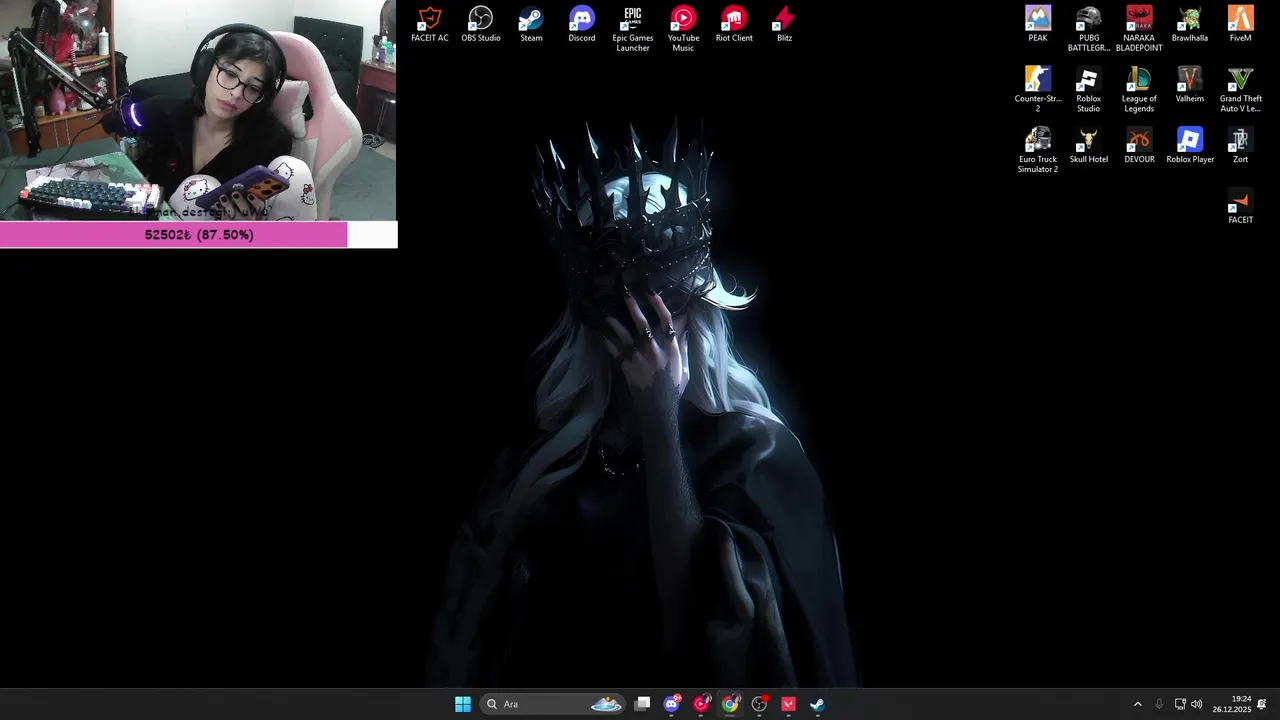Open the Steam desktop shortcut
The width and height of the screenshot is (1280, 720).
531,25
